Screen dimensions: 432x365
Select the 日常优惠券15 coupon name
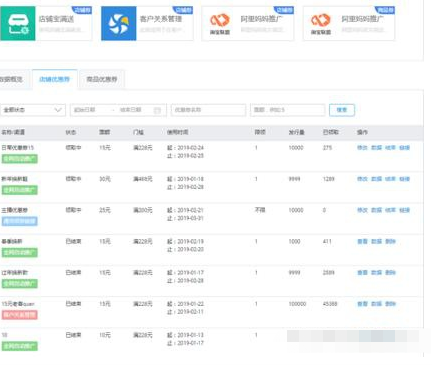click(x=18, y=148)
